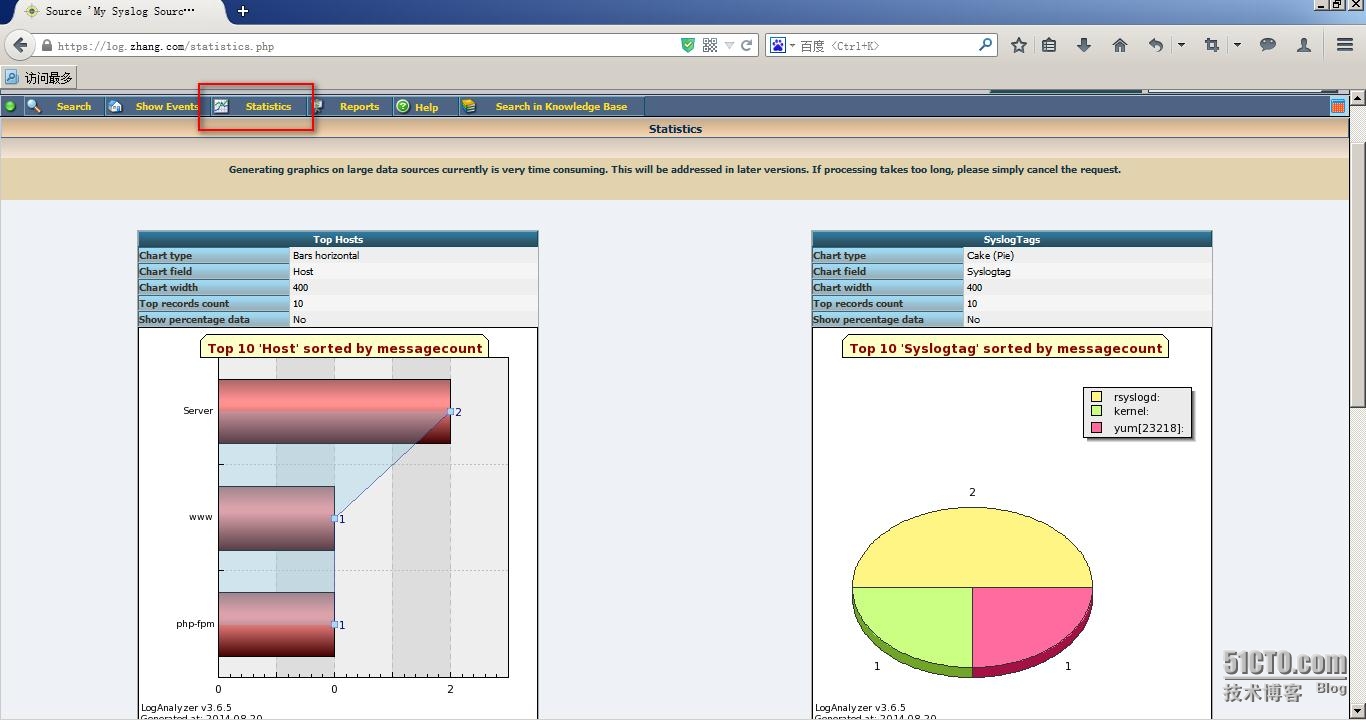Click the pink yum[23218] legend swatch
This screenshot has height=721, width=1366.
coord(1096,427)
